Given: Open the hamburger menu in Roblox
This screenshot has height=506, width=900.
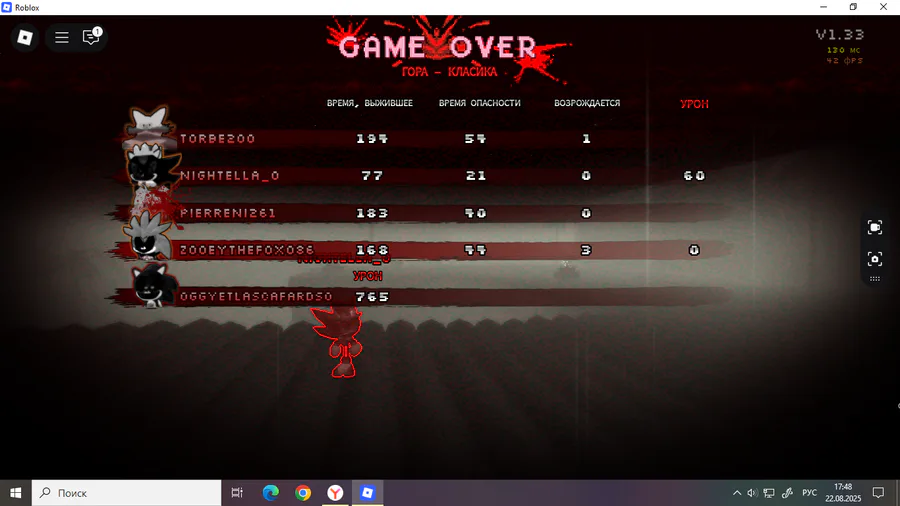Looking at the screenshot, I should 61,38.
